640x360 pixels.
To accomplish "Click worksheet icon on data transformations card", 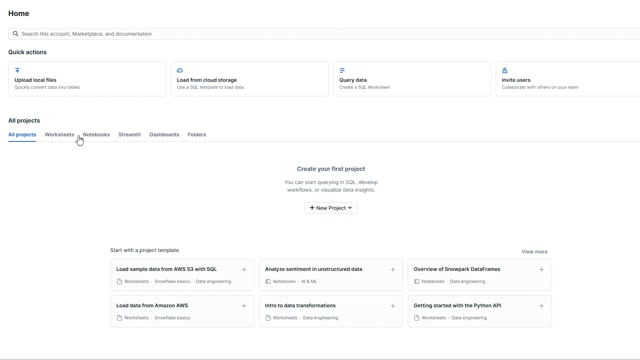I will click(x=268, y=318).
